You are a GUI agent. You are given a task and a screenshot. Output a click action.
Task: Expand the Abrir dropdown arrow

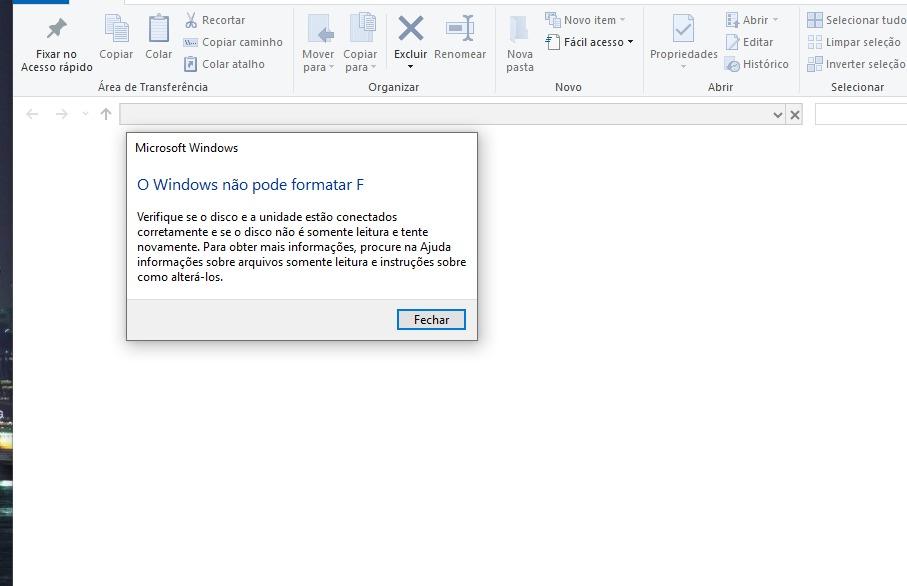click(x=776, y=20)
